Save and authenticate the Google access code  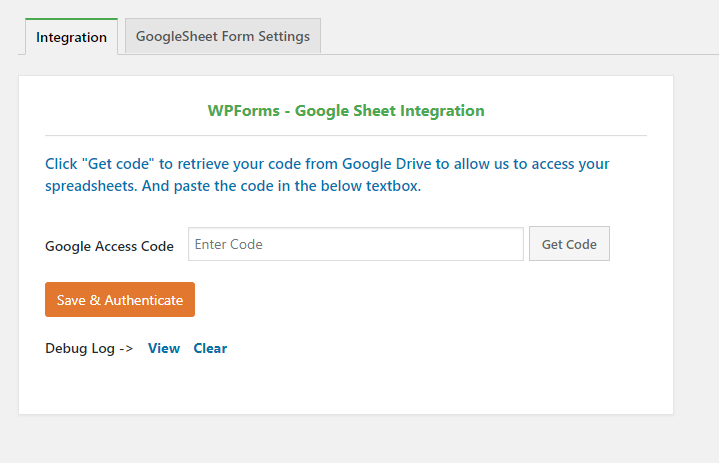pyautogui.click(x=120, y=300)
